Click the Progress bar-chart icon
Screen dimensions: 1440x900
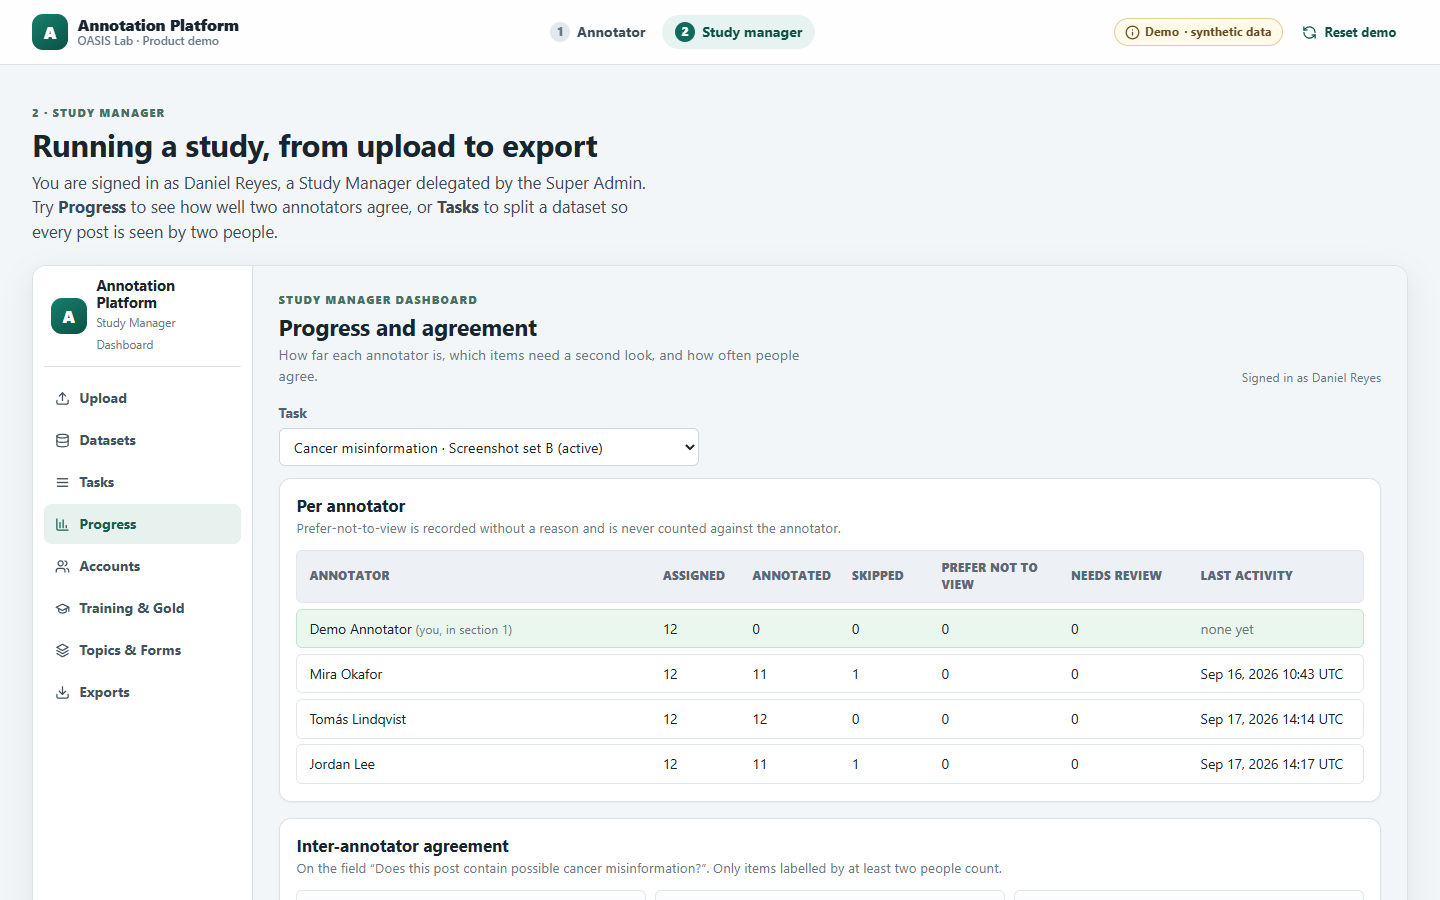point(62,524)
